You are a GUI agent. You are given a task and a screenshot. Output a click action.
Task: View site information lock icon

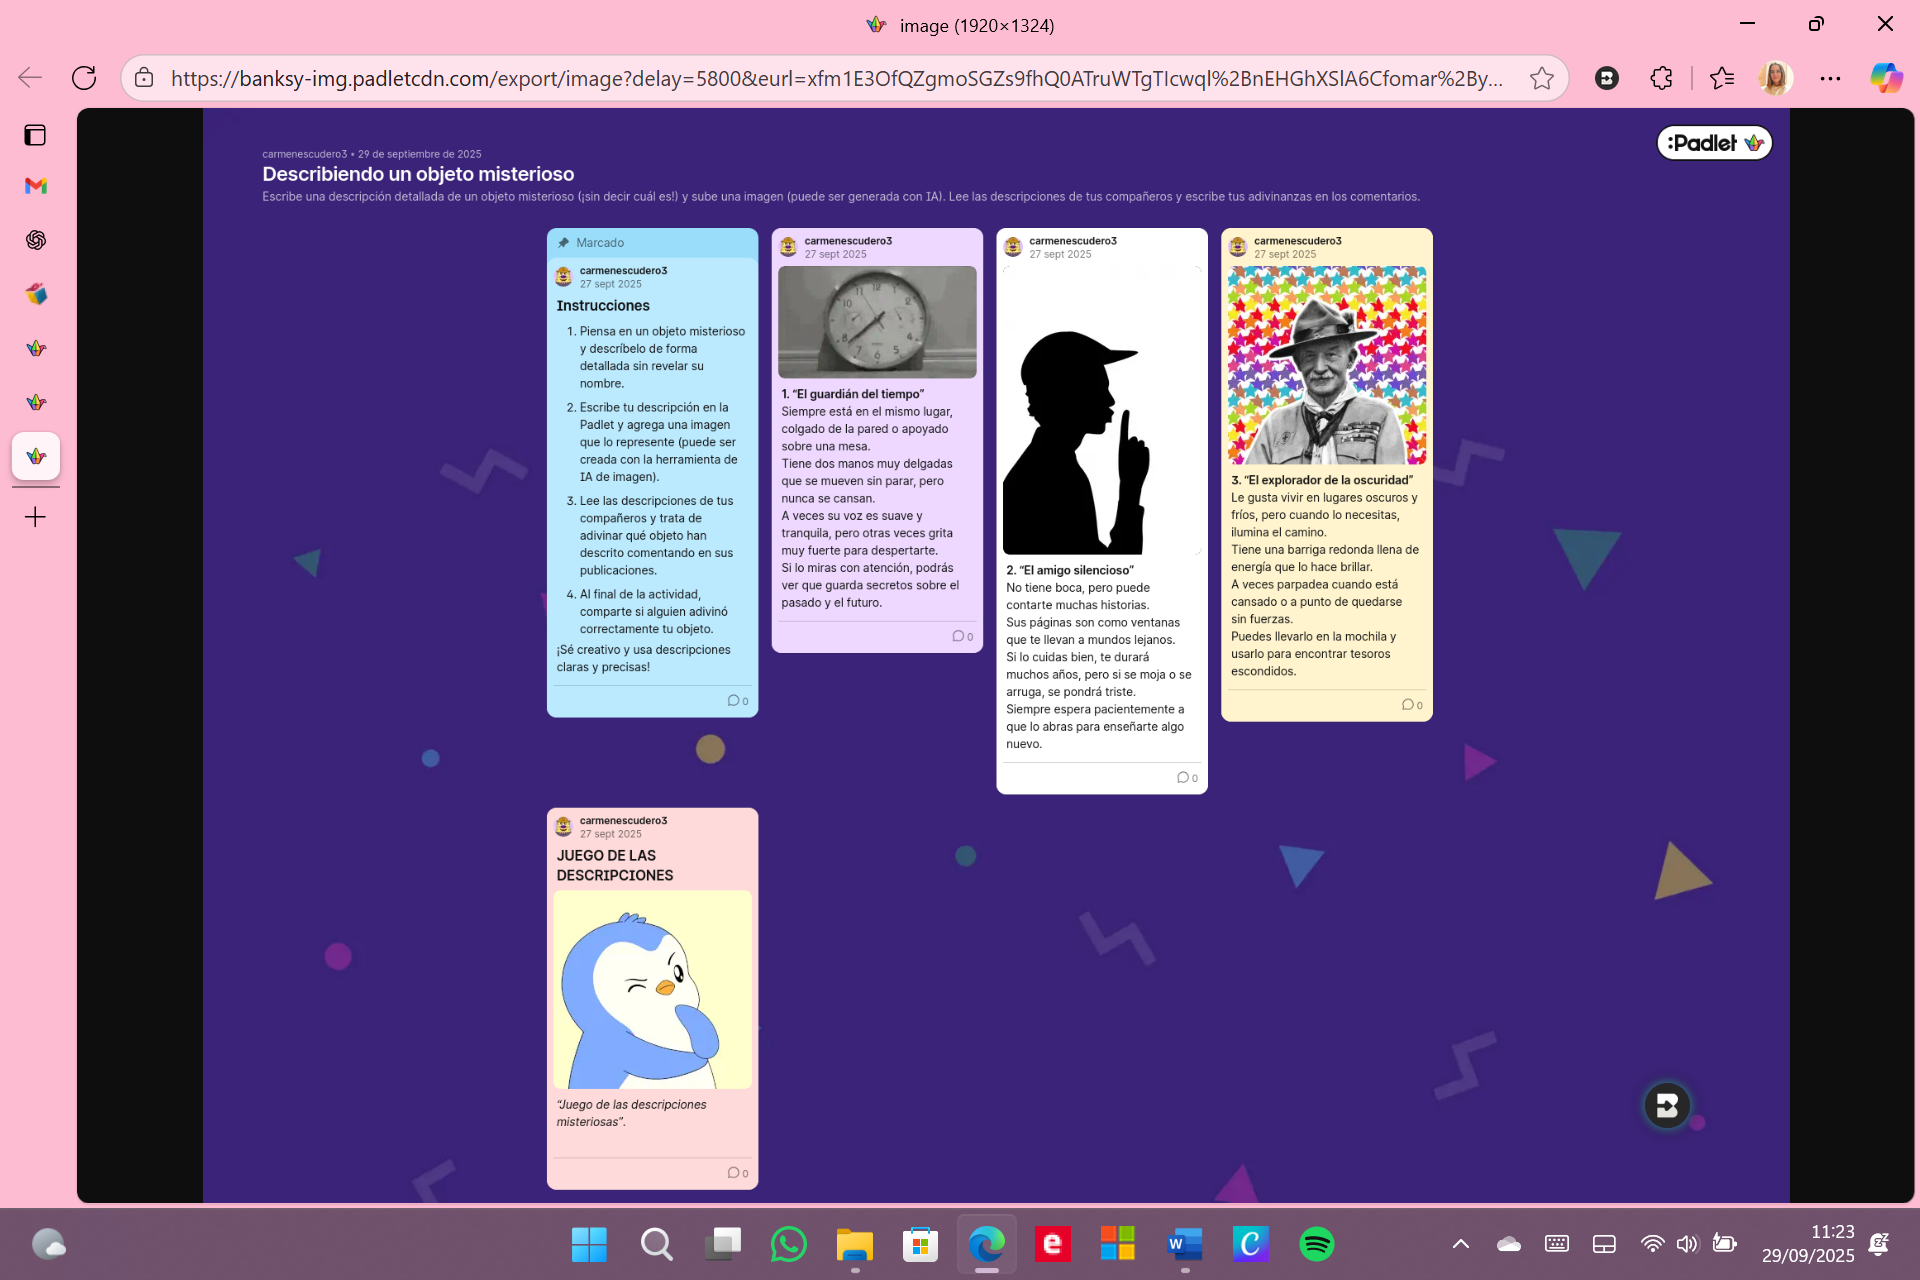pyautogui.click(x=145, y=78)
